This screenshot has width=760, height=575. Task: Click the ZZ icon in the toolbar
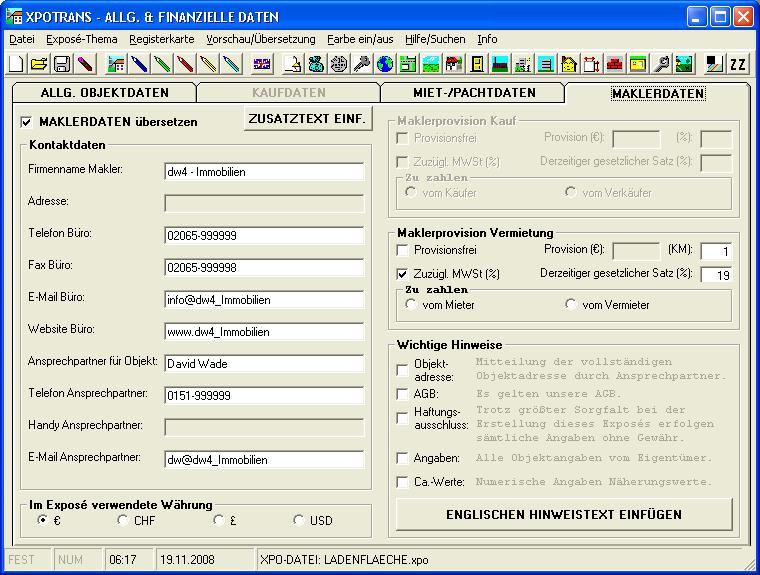click(x=738, y=64)
